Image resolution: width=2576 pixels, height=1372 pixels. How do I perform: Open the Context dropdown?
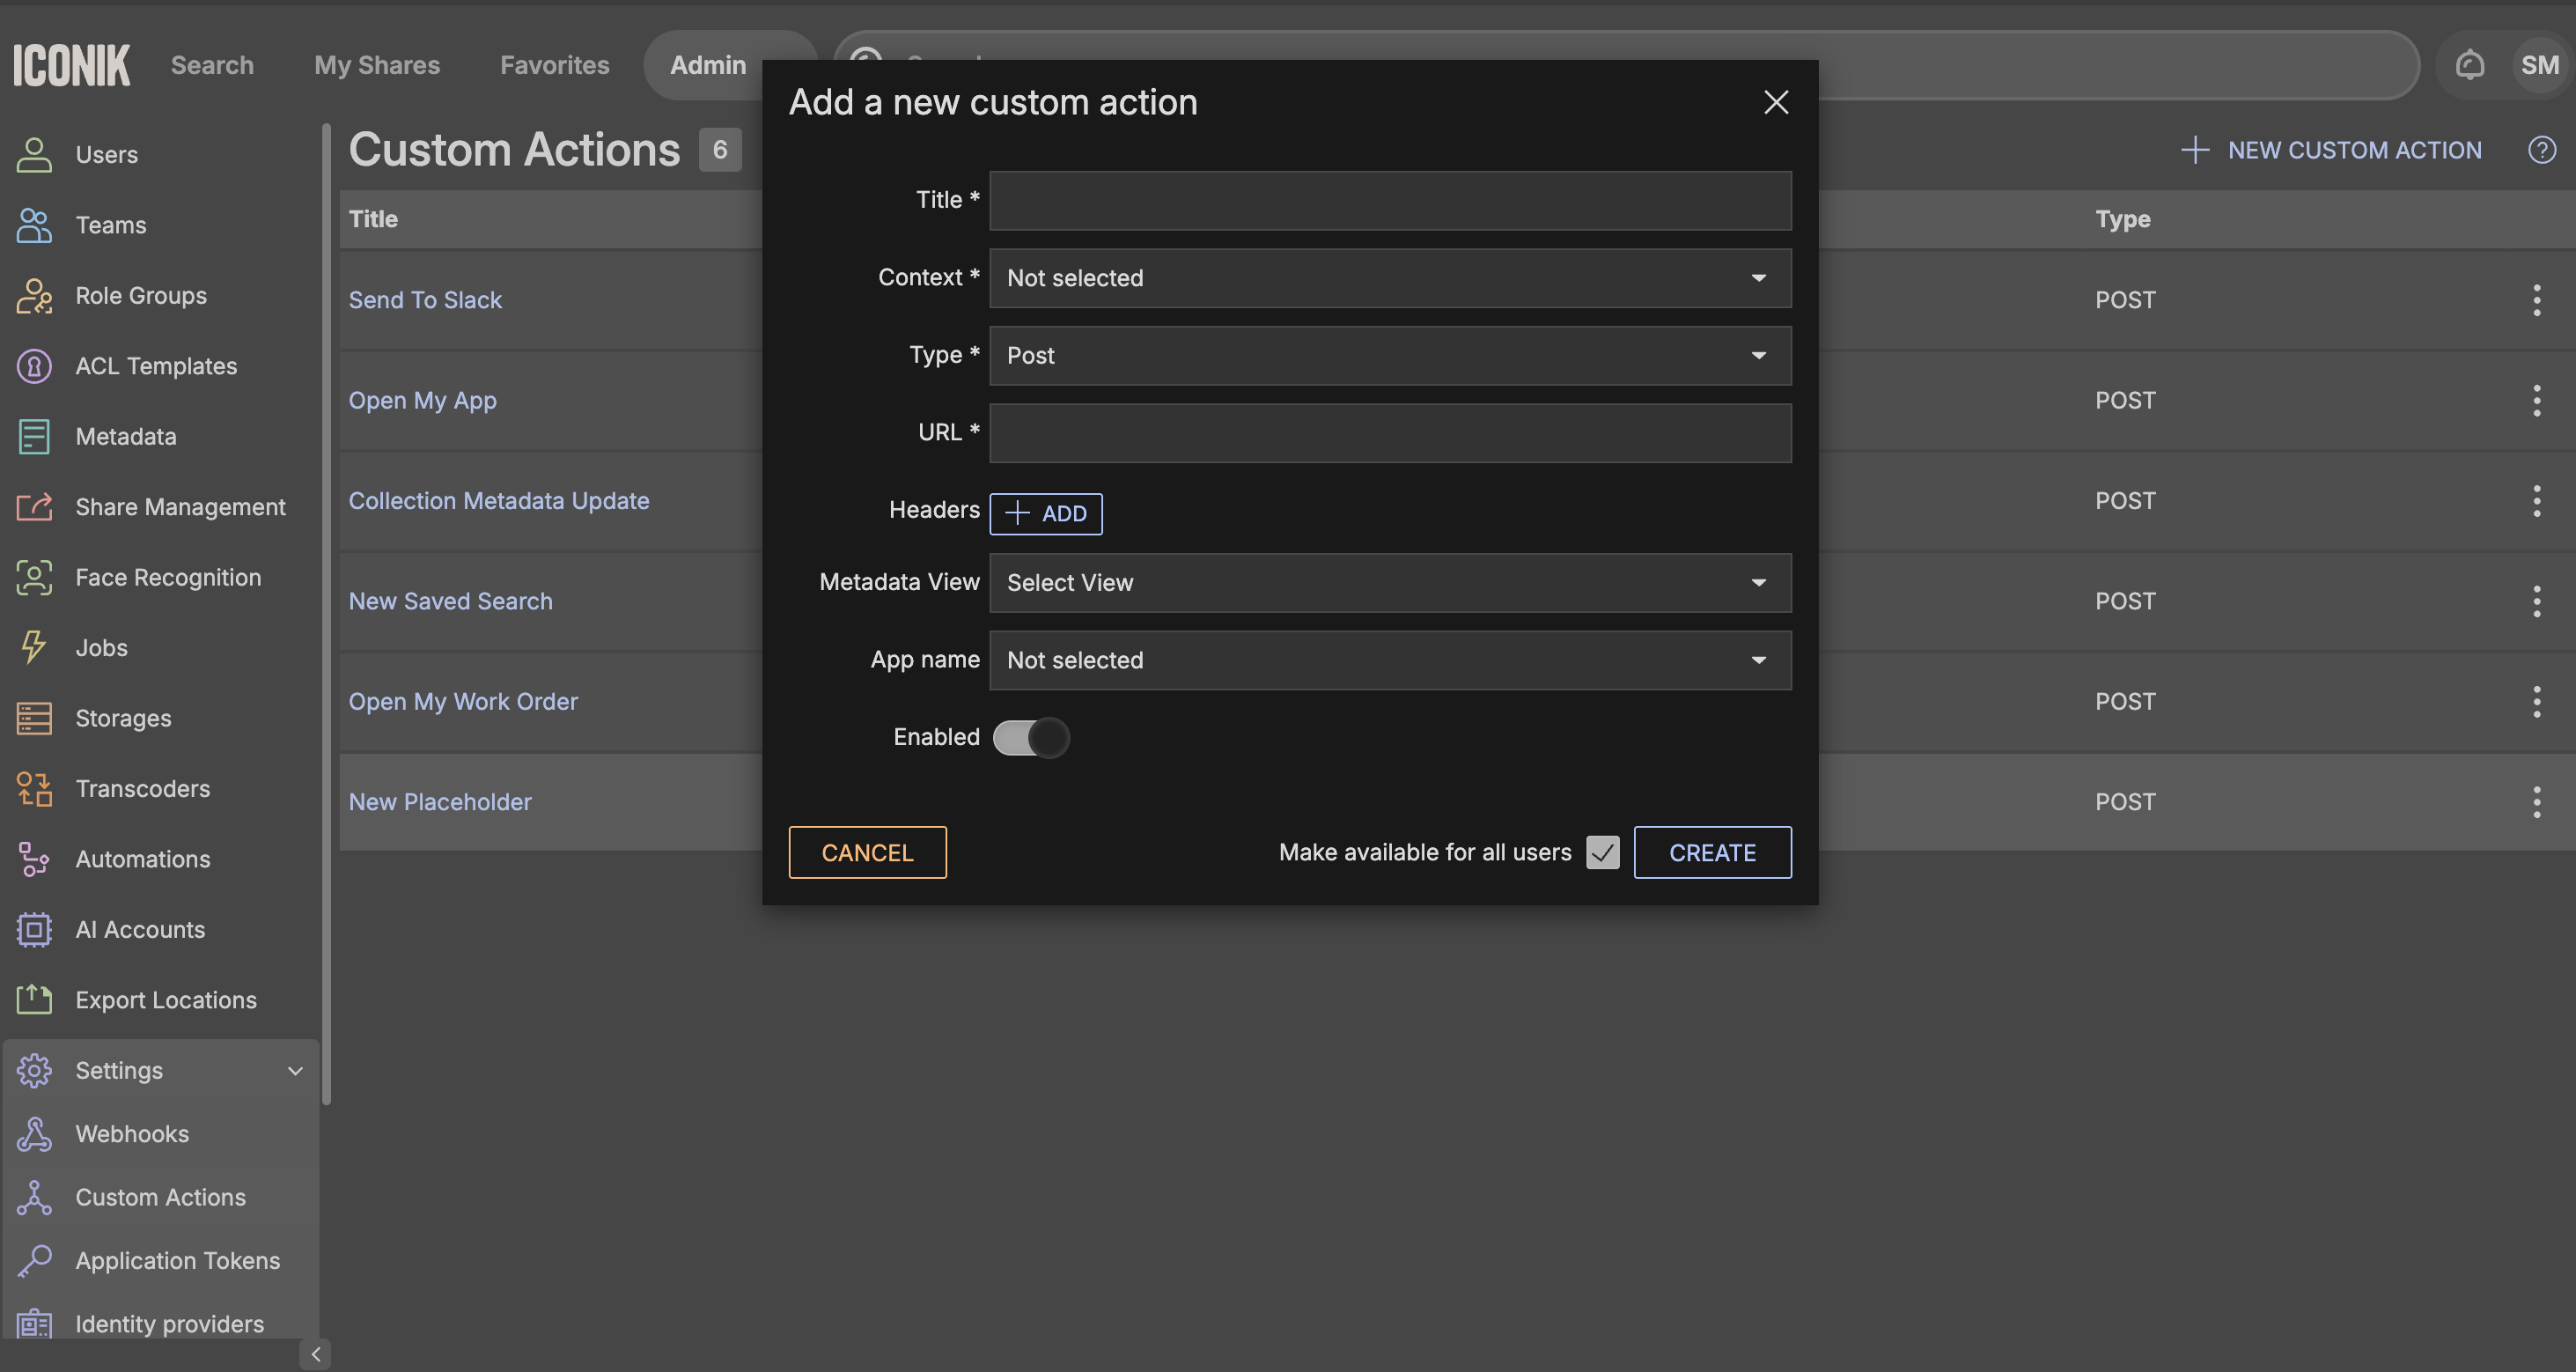click(1389, 278)
